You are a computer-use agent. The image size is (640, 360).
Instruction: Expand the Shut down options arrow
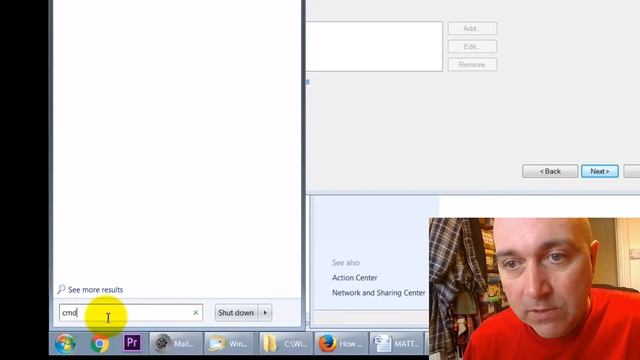[x=265, y=313]
